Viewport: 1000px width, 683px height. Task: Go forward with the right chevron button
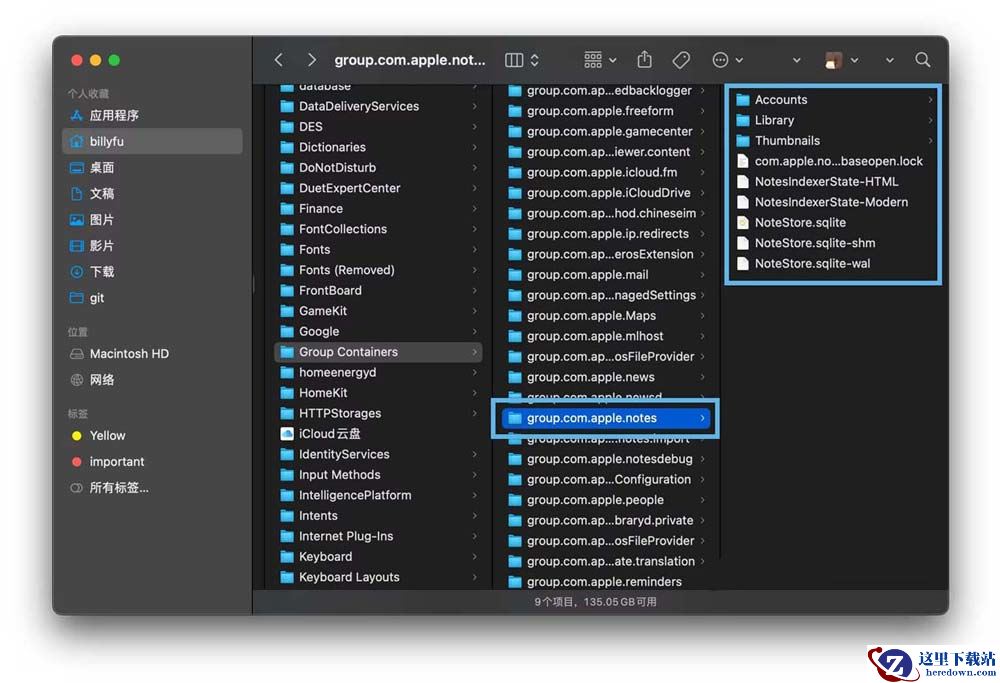tap(311, 60)
